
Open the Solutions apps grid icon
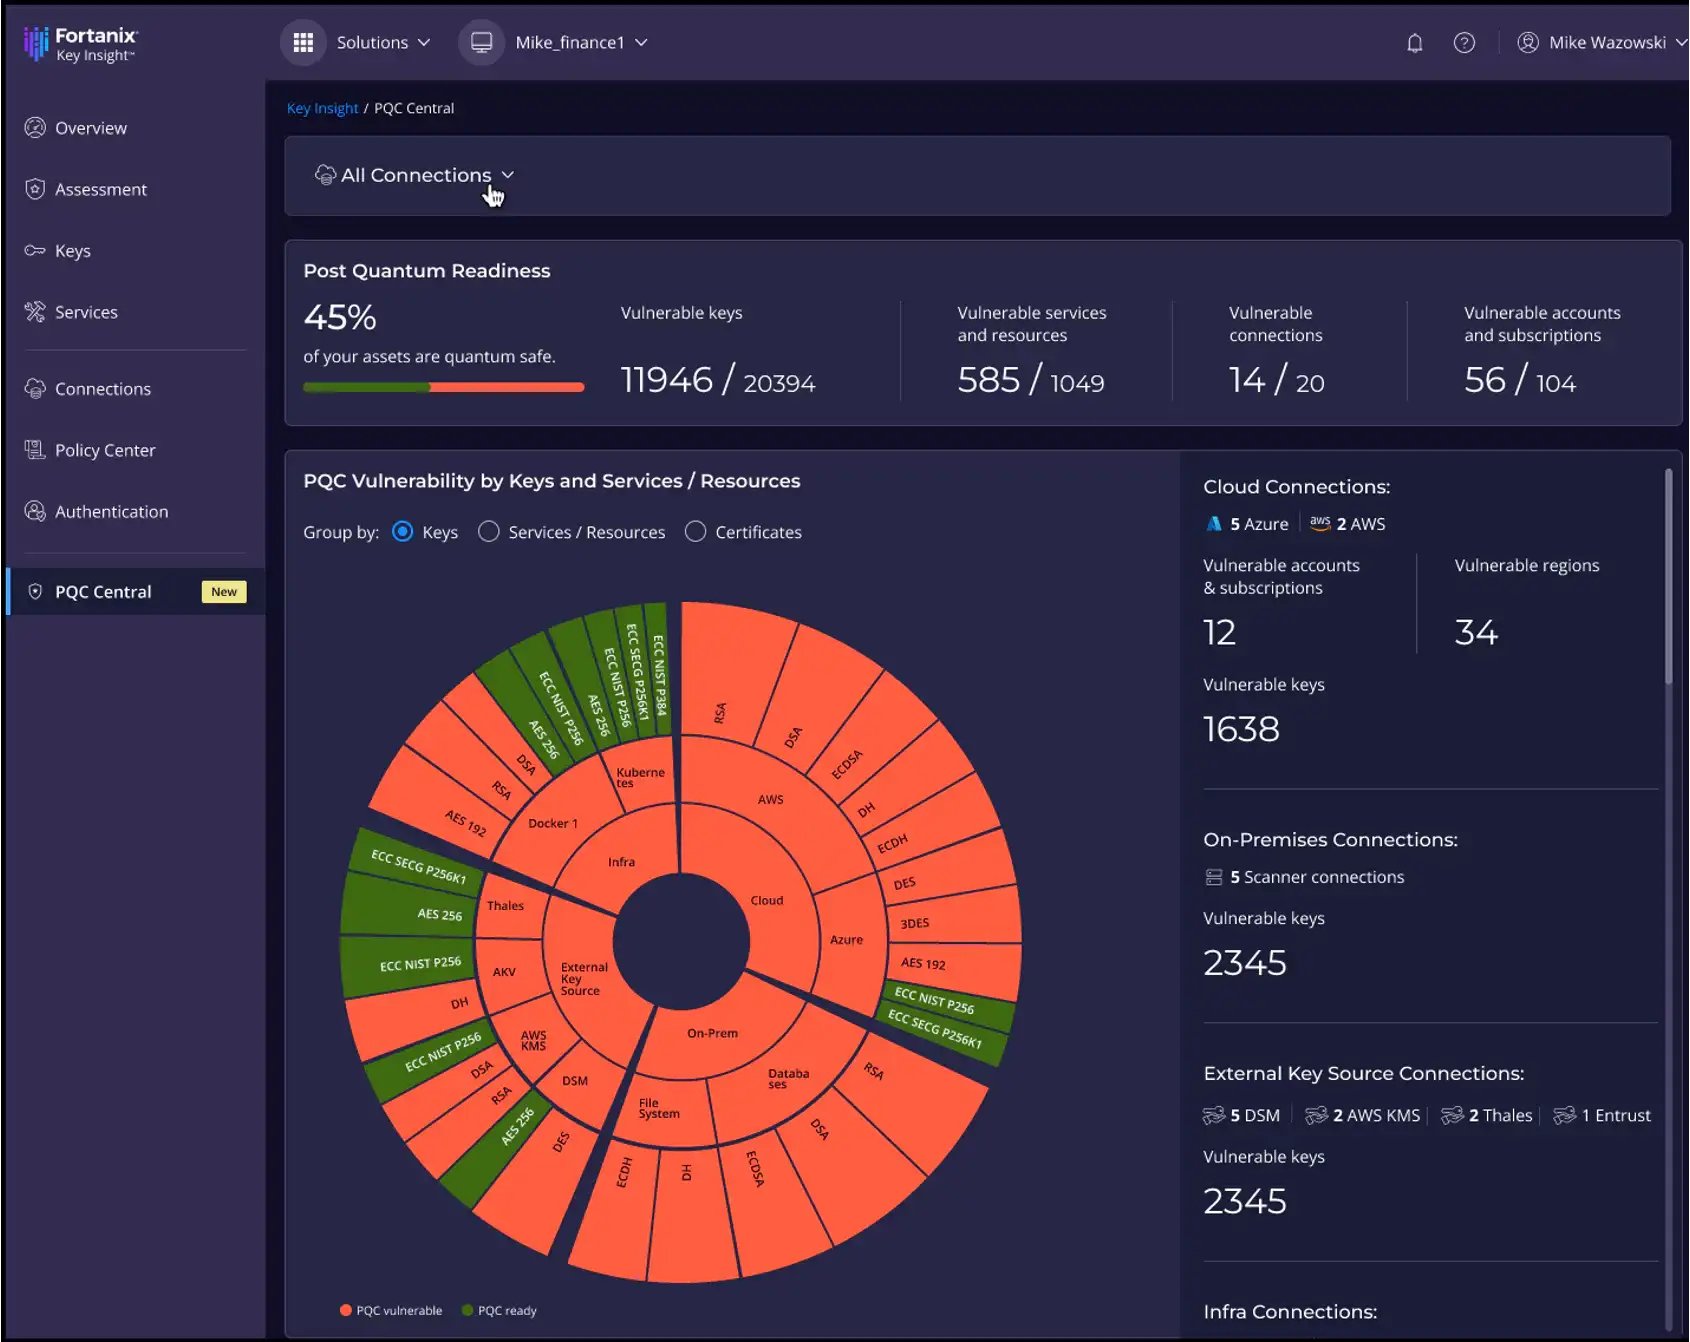[x=303, y=43]
